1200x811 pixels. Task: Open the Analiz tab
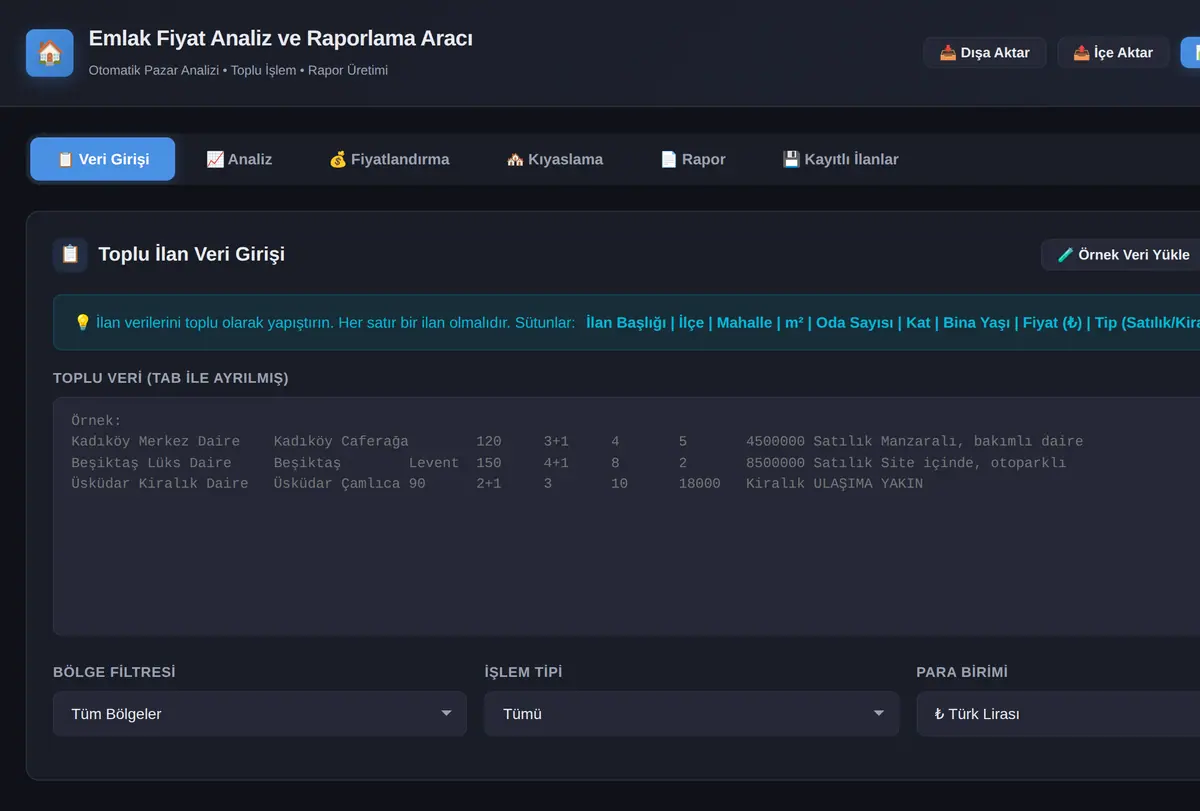[x=239, y=159]
